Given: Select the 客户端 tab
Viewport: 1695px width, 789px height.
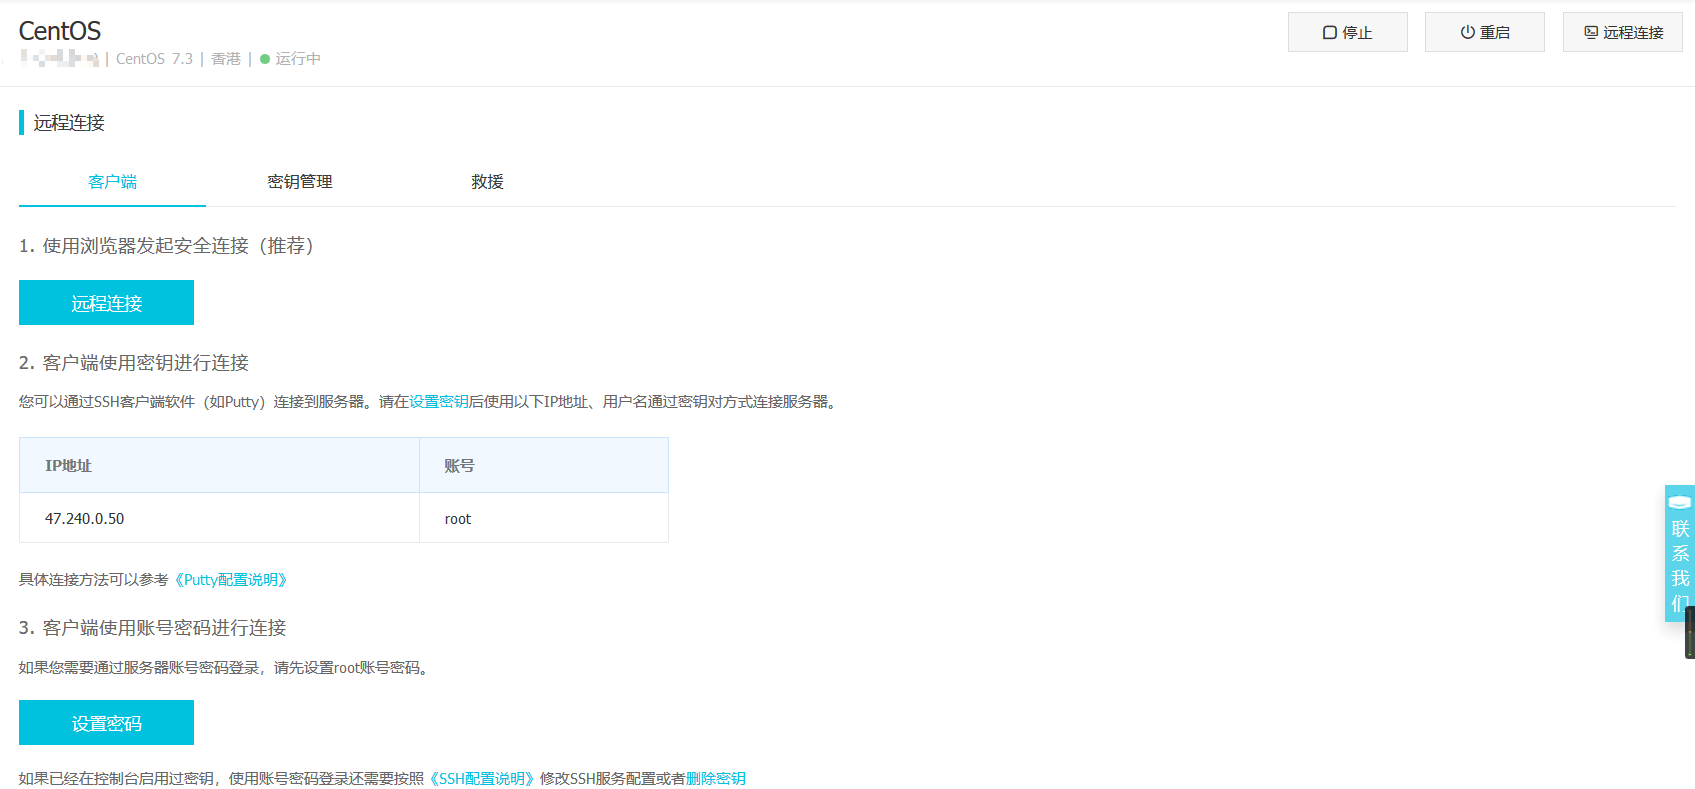Looking at the screenshot, I should (x=112, y=182).
